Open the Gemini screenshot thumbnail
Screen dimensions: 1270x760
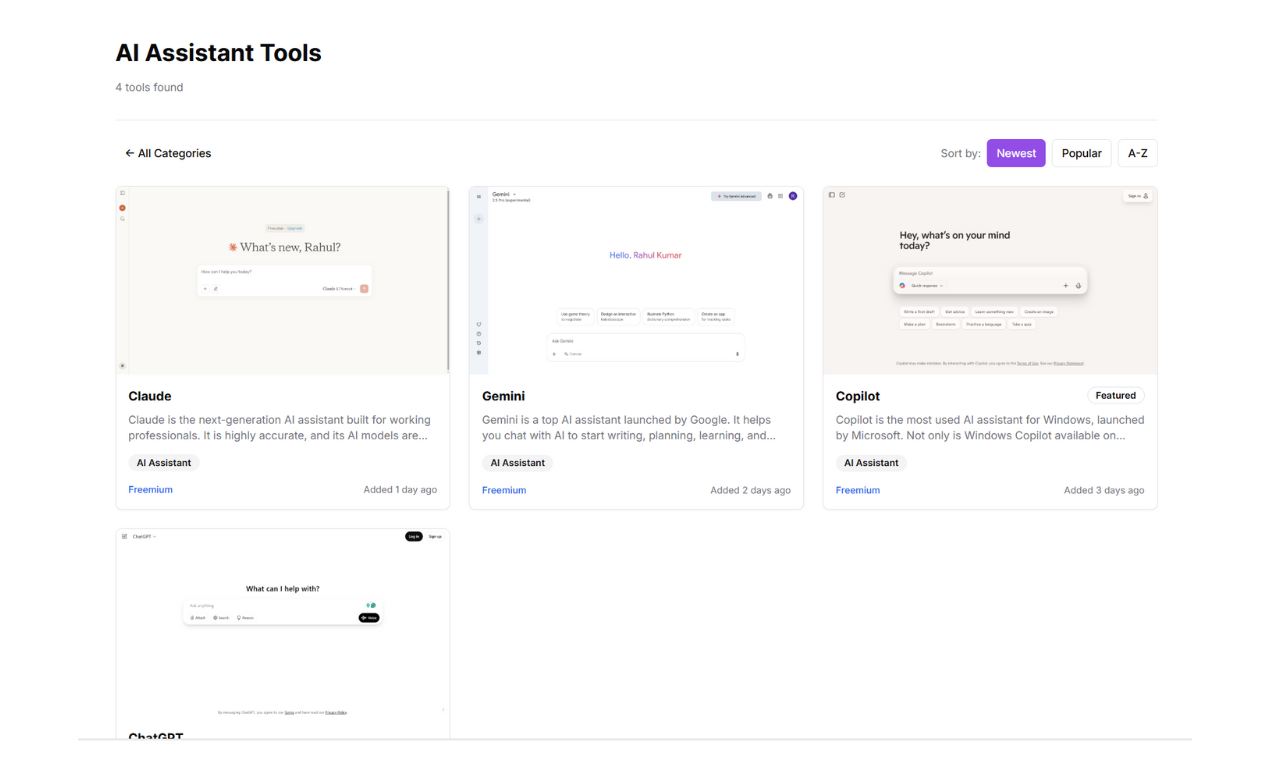(x=636, y=280)
